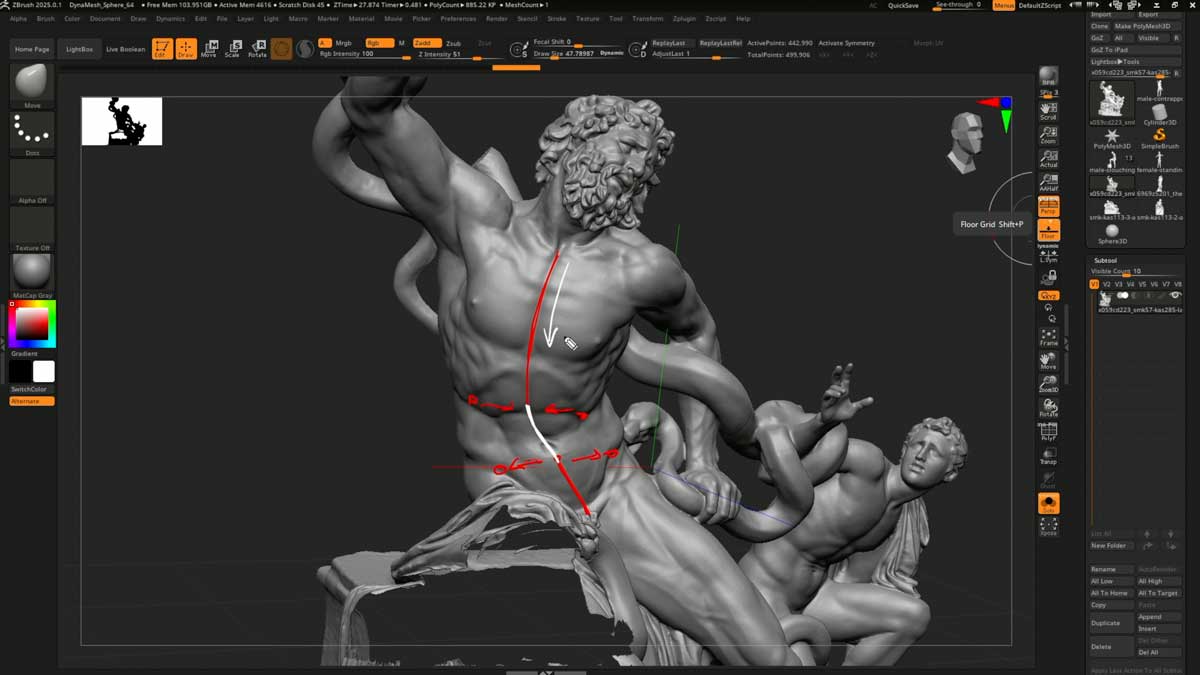Screen dimensions: 1200x675
Task: Switch to Rotate transform mode
Action: [257, 48]
